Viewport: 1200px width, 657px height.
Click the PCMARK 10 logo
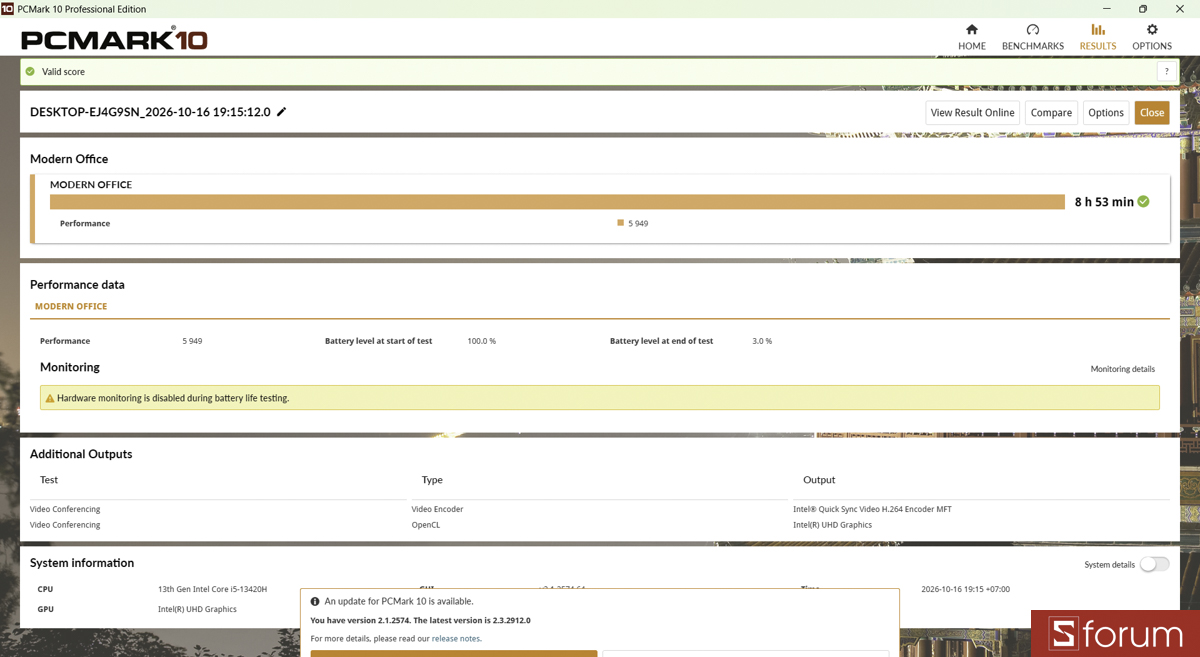pos(114,40)
